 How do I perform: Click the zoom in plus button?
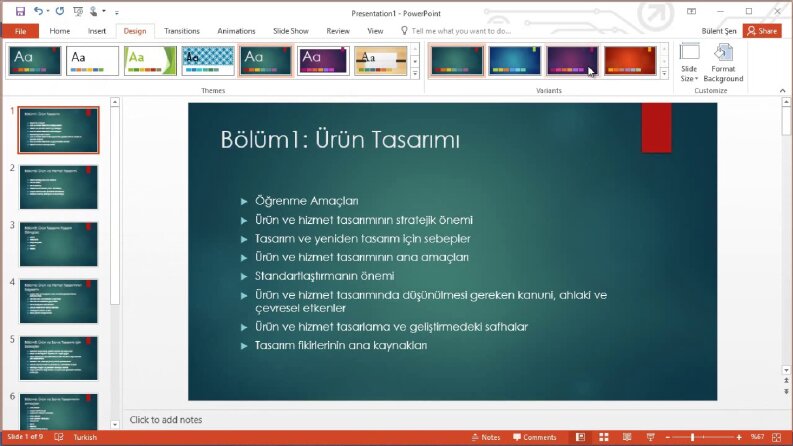[x=739, y=437]
